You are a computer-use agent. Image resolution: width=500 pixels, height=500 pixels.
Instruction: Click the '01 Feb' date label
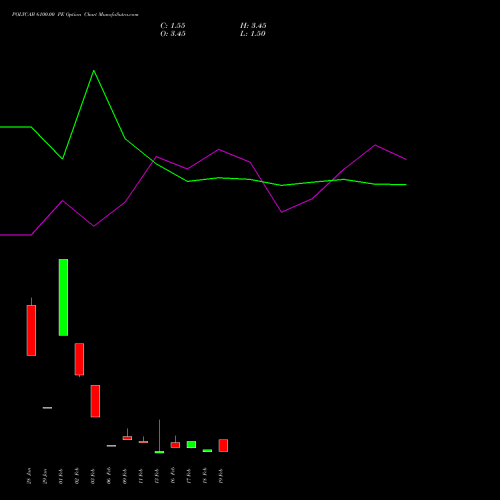click(x=61, y=476)
